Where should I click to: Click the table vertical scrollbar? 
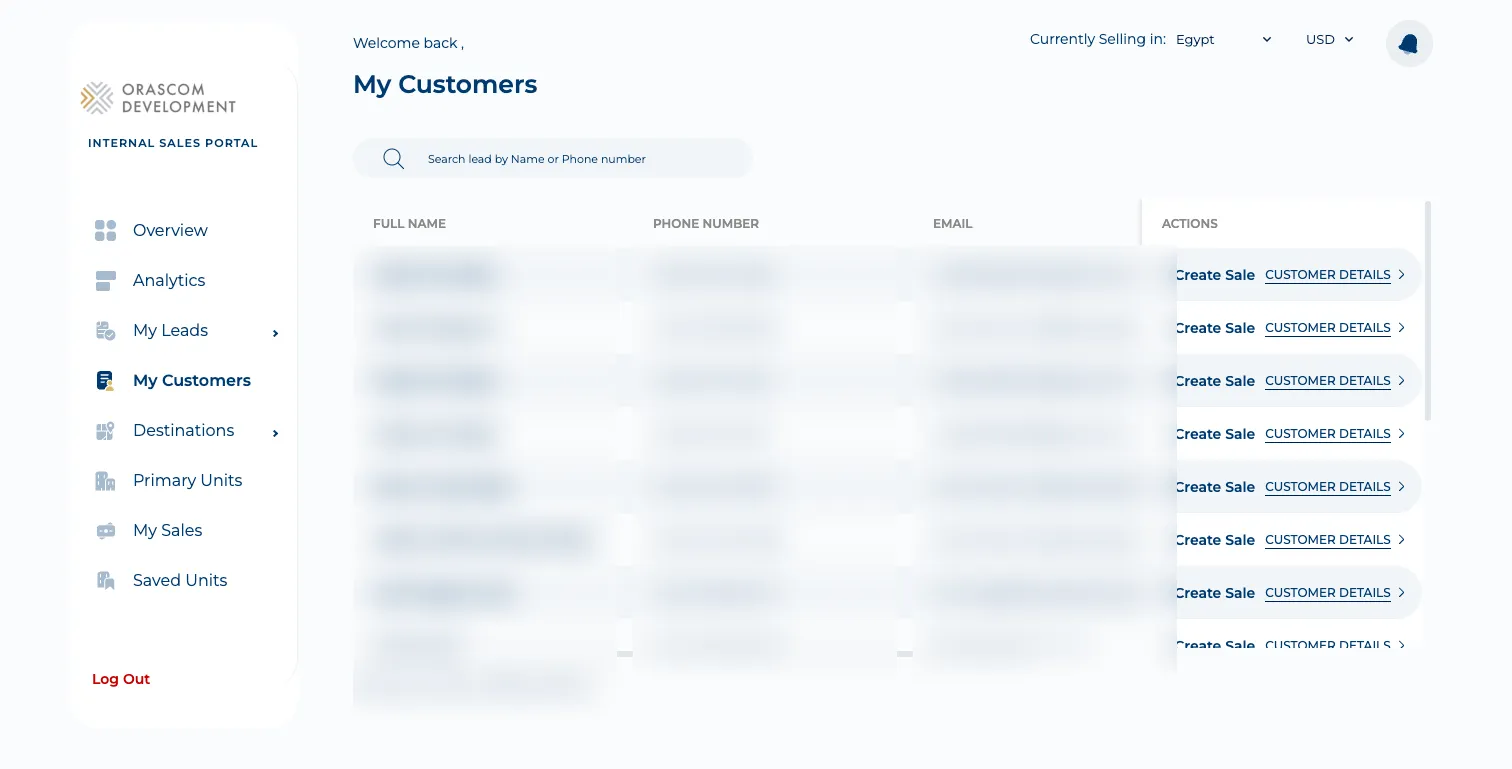coord(1428,311)
